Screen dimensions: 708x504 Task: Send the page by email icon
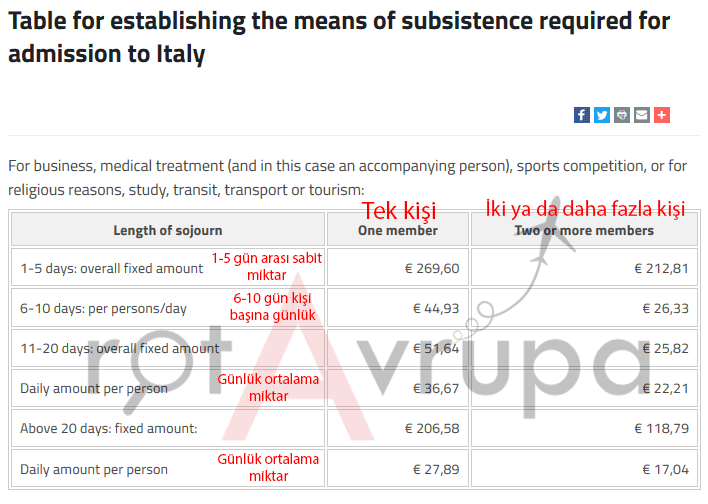click(x=642, y=115)
